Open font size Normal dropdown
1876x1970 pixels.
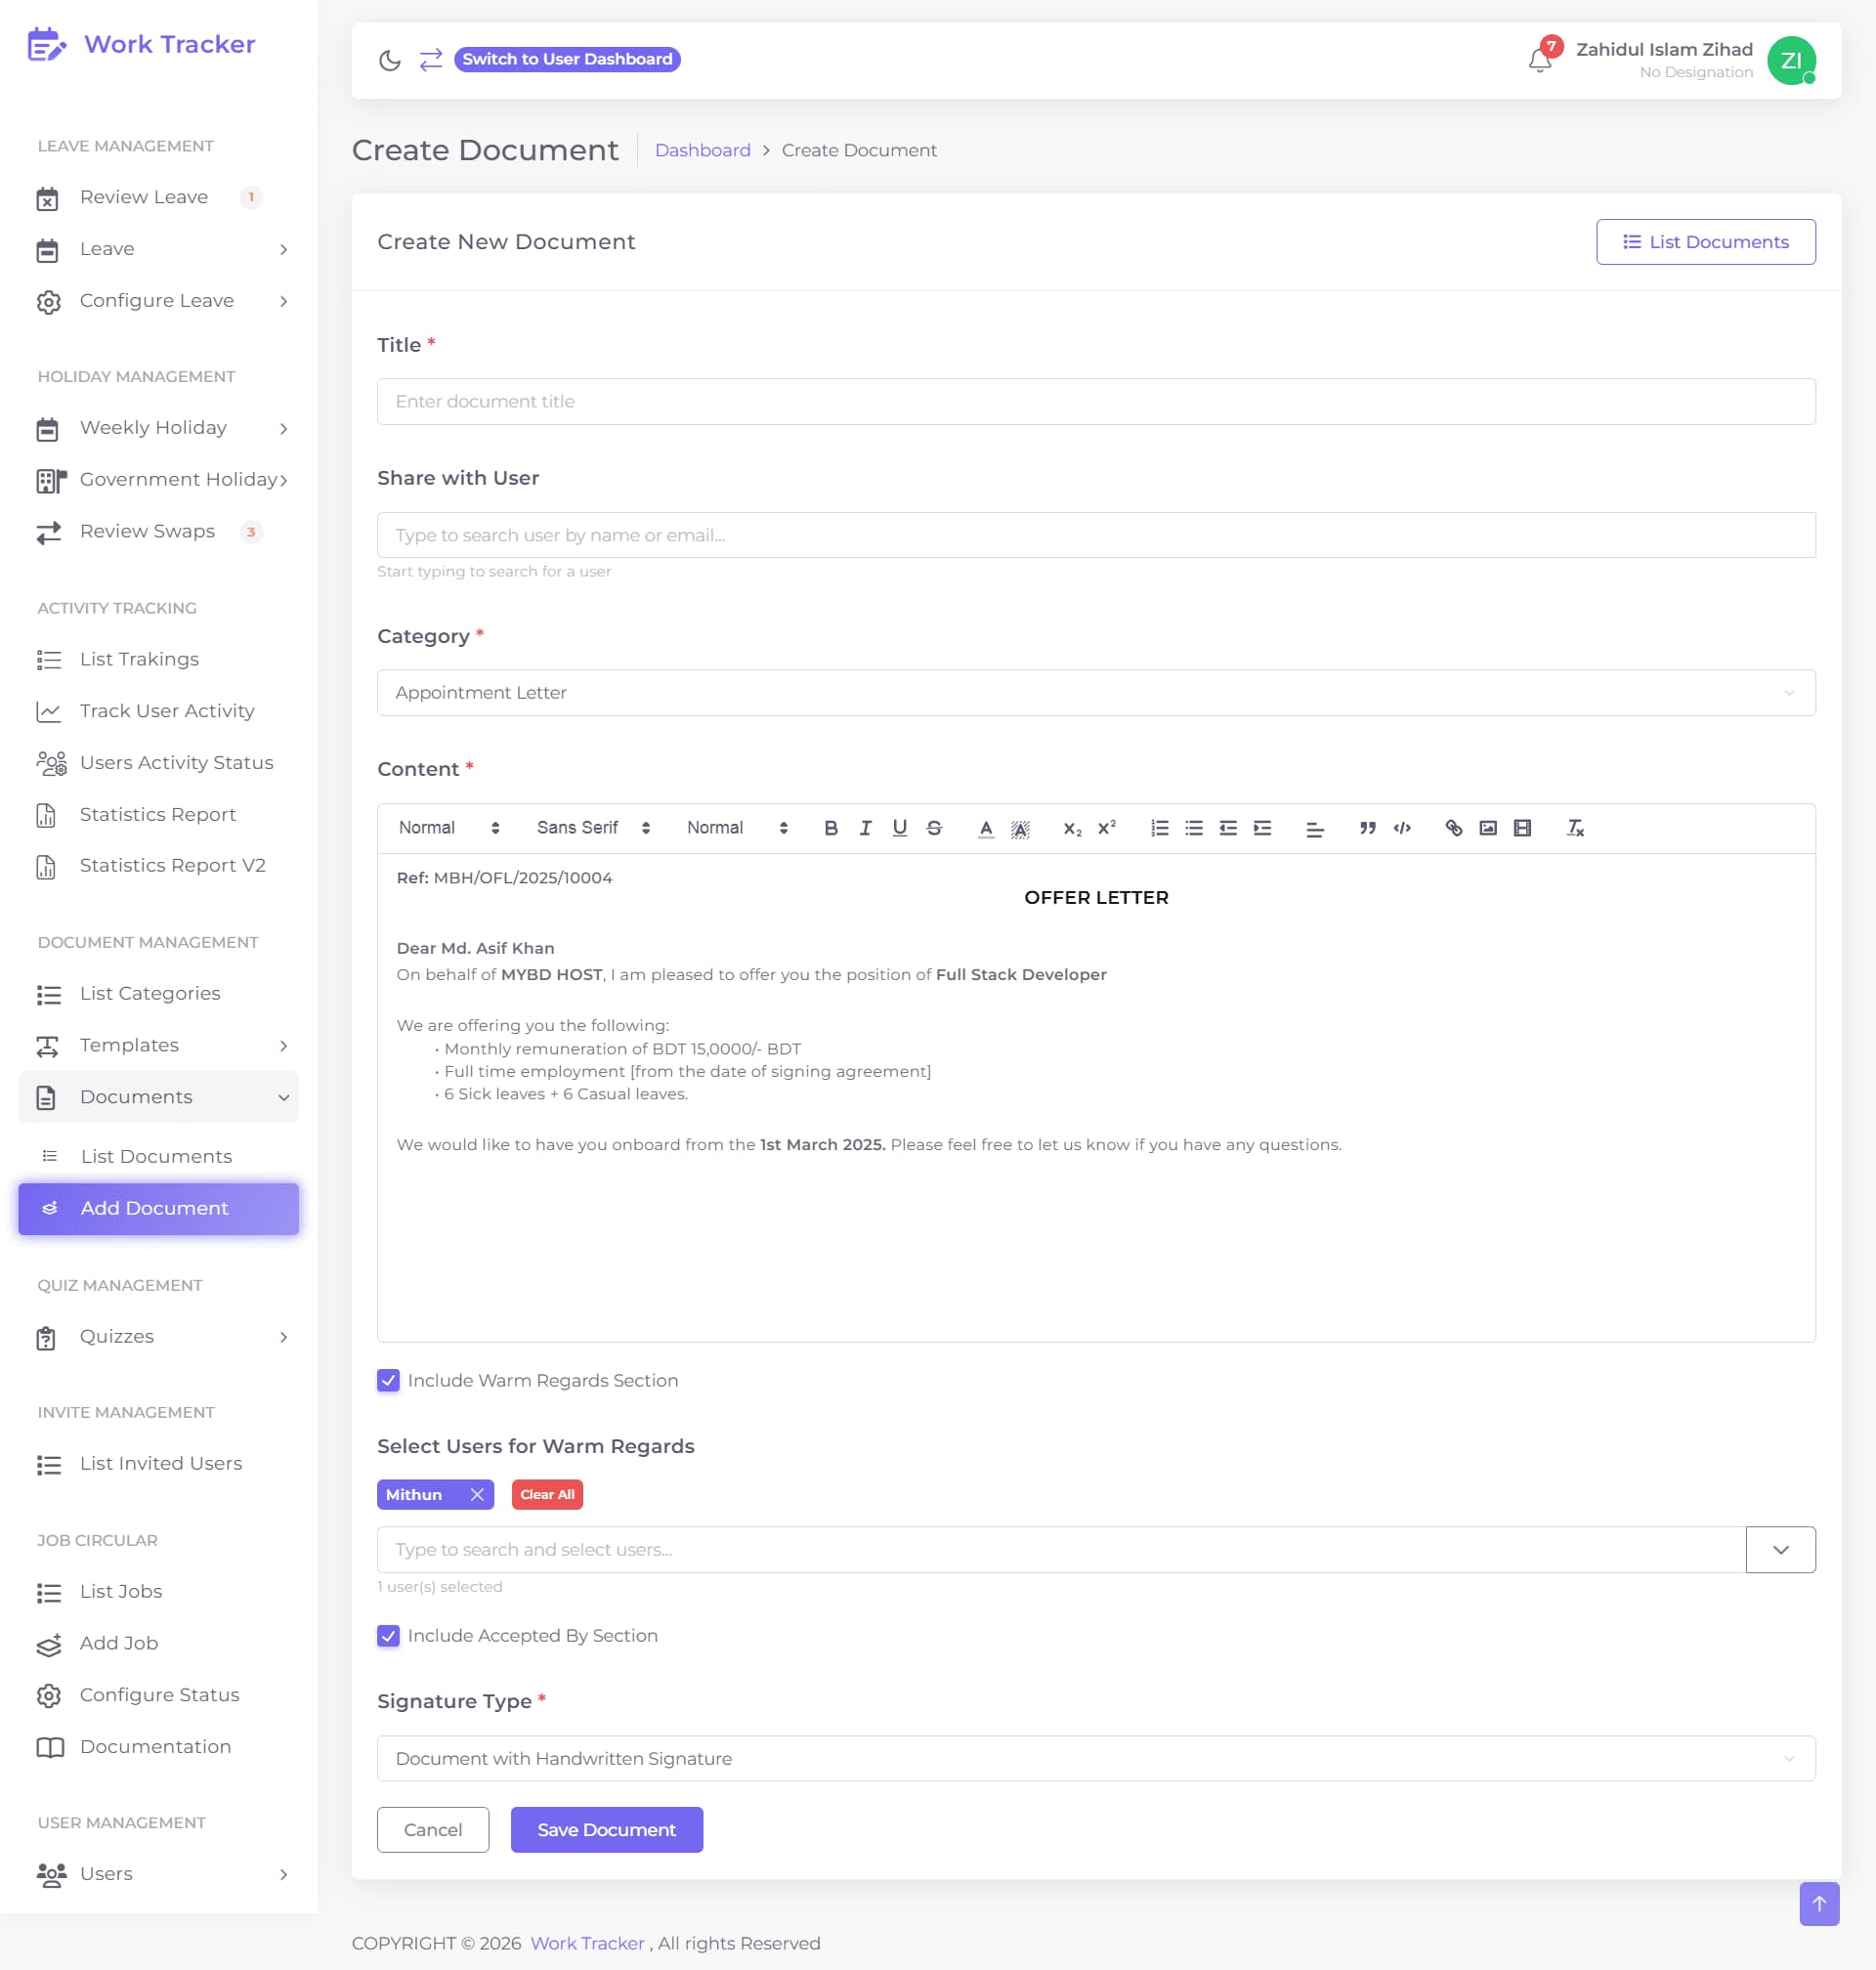point(737,828)
